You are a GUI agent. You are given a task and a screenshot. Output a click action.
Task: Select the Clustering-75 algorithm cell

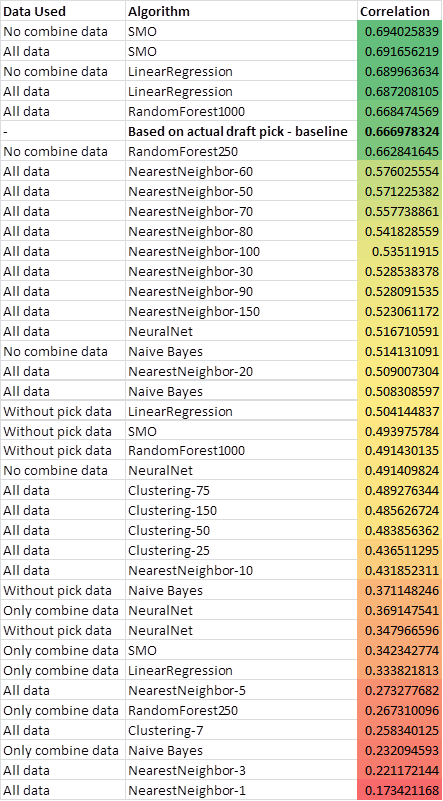pyautogui.click(x=241, y=491)
